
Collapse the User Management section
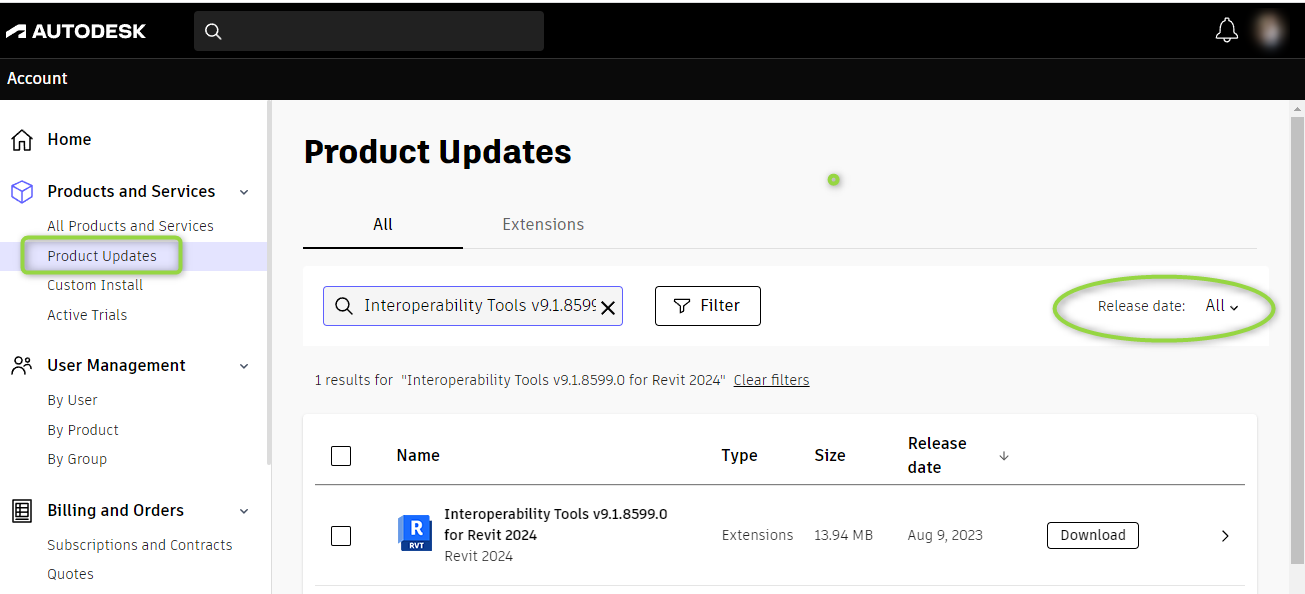click(x=245, y=366)
